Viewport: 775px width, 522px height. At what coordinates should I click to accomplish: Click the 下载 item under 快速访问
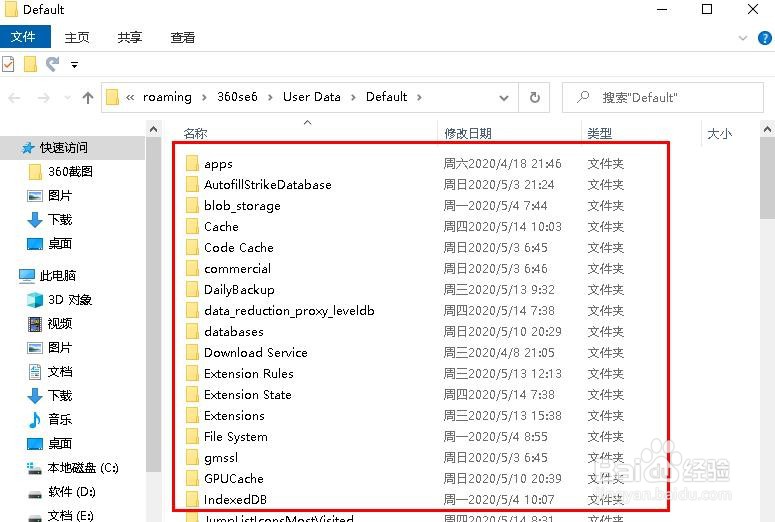(60, 219)
